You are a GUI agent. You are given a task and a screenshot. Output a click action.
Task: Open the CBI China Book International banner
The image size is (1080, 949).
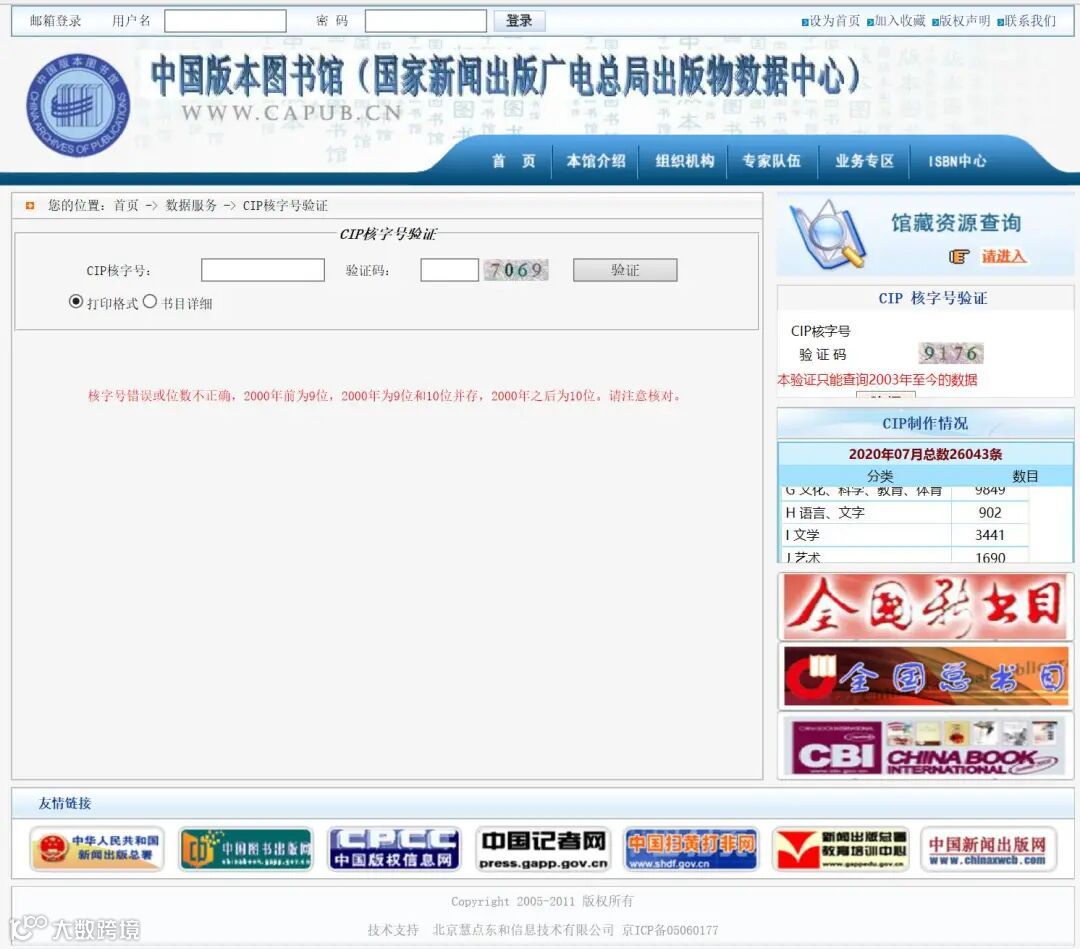point(925,747)
